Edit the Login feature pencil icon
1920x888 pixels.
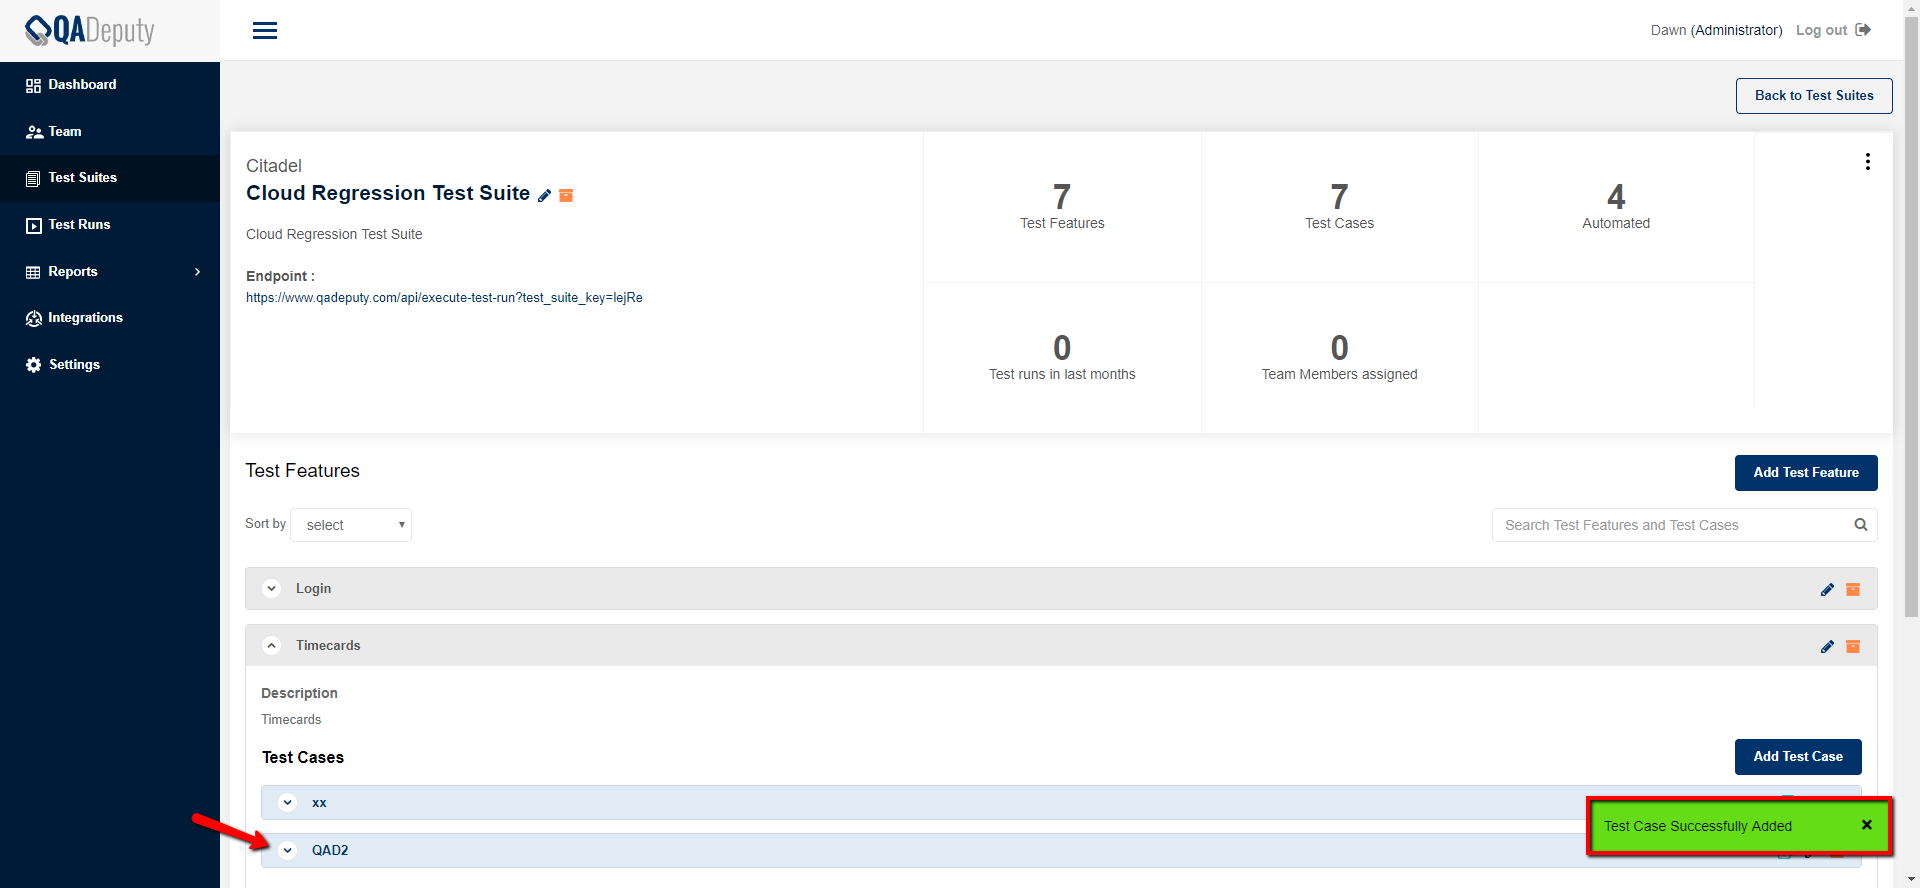1827,590
